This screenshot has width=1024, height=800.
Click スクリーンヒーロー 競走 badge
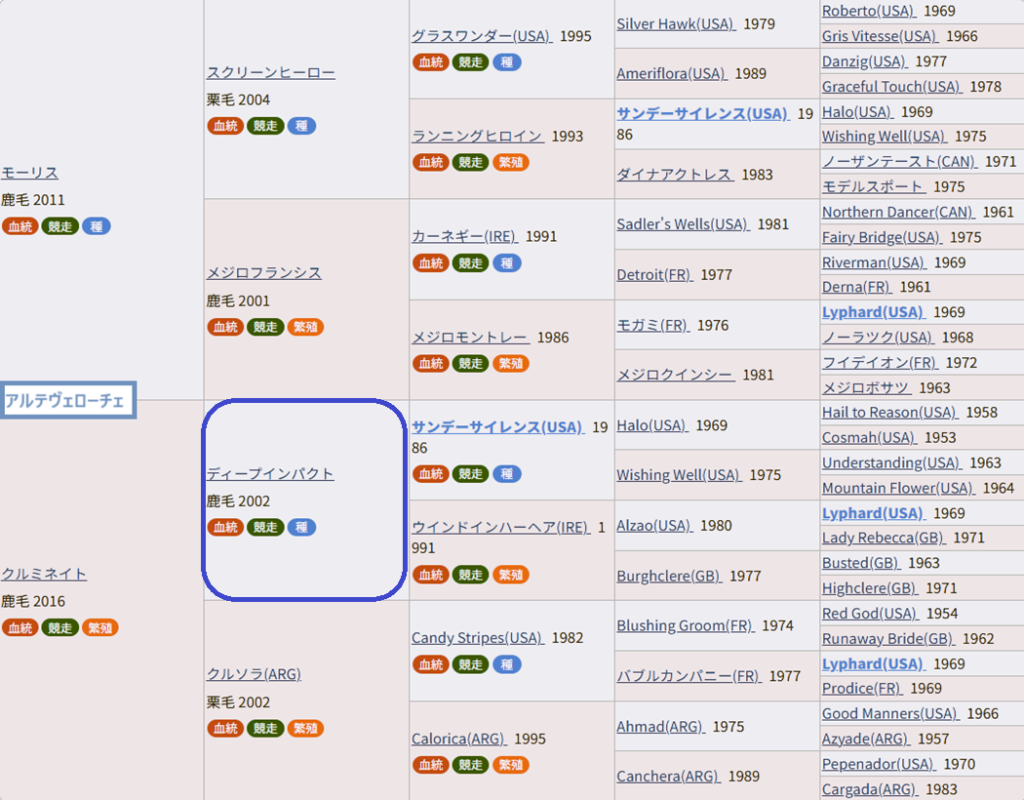(265, 125)
